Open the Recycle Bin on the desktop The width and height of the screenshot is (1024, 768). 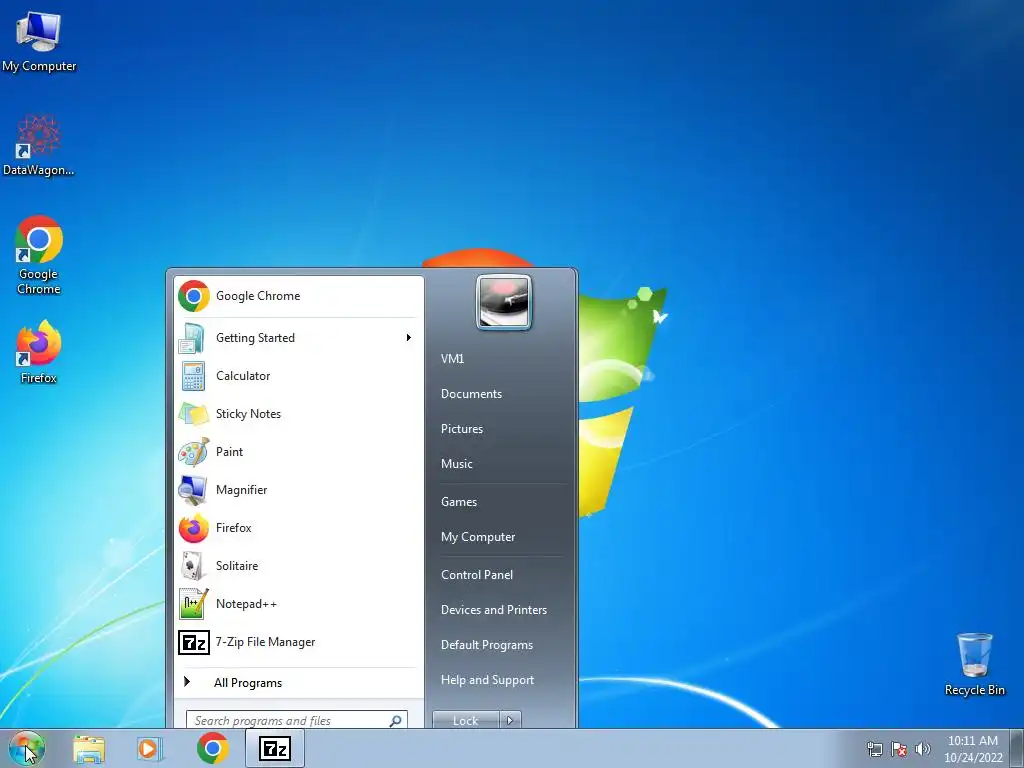point(974,664)
